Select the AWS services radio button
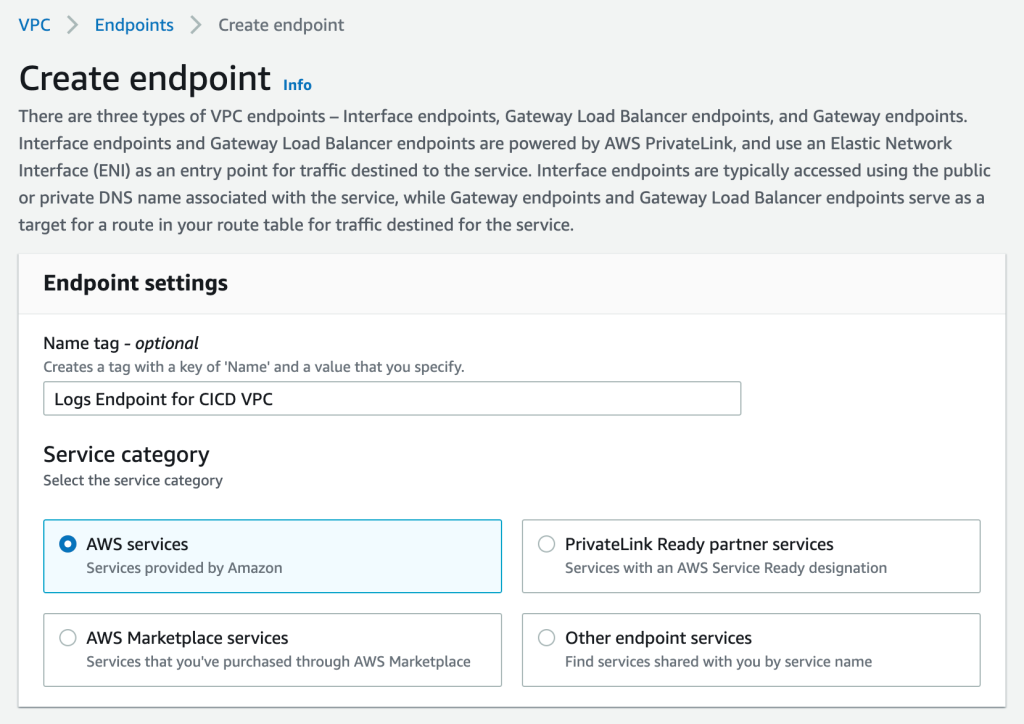 68,545
